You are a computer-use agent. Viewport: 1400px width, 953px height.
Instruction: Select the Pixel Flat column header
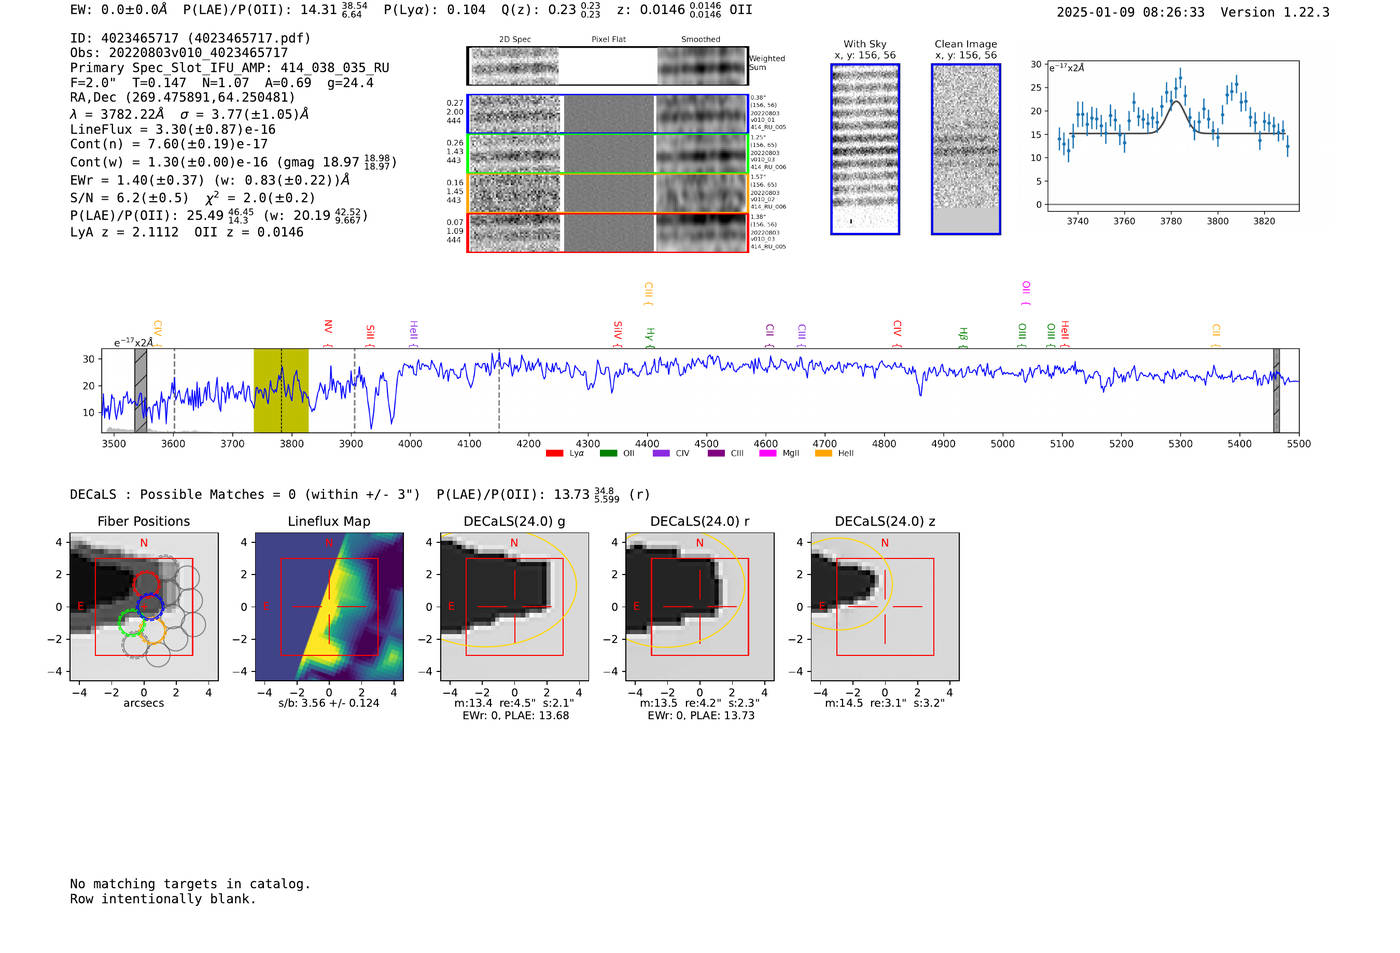608,40
